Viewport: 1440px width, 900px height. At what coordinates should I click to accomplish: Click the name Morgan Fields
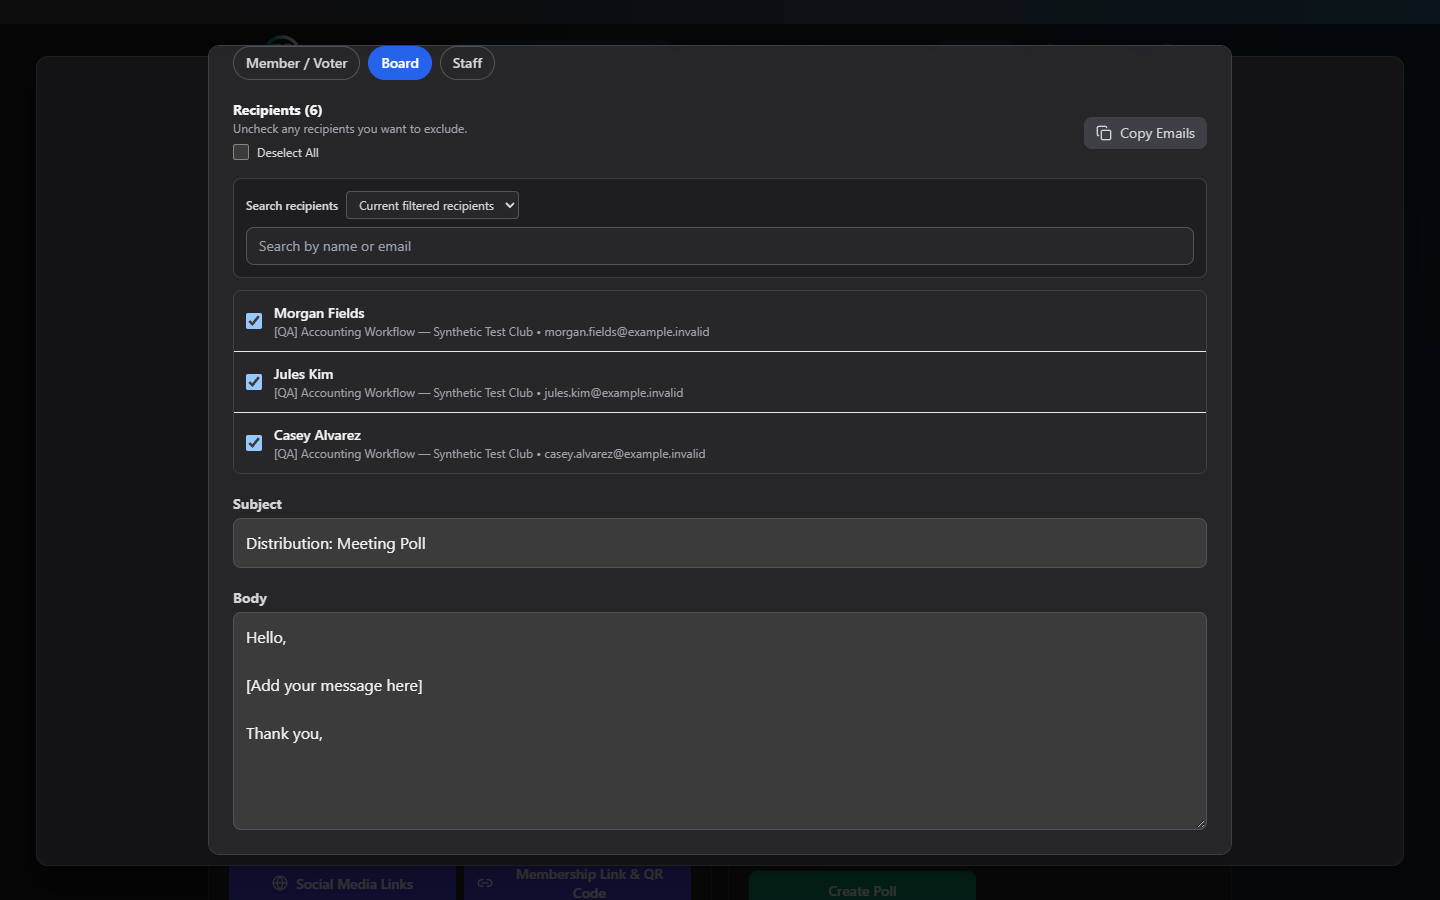point(319,313)
